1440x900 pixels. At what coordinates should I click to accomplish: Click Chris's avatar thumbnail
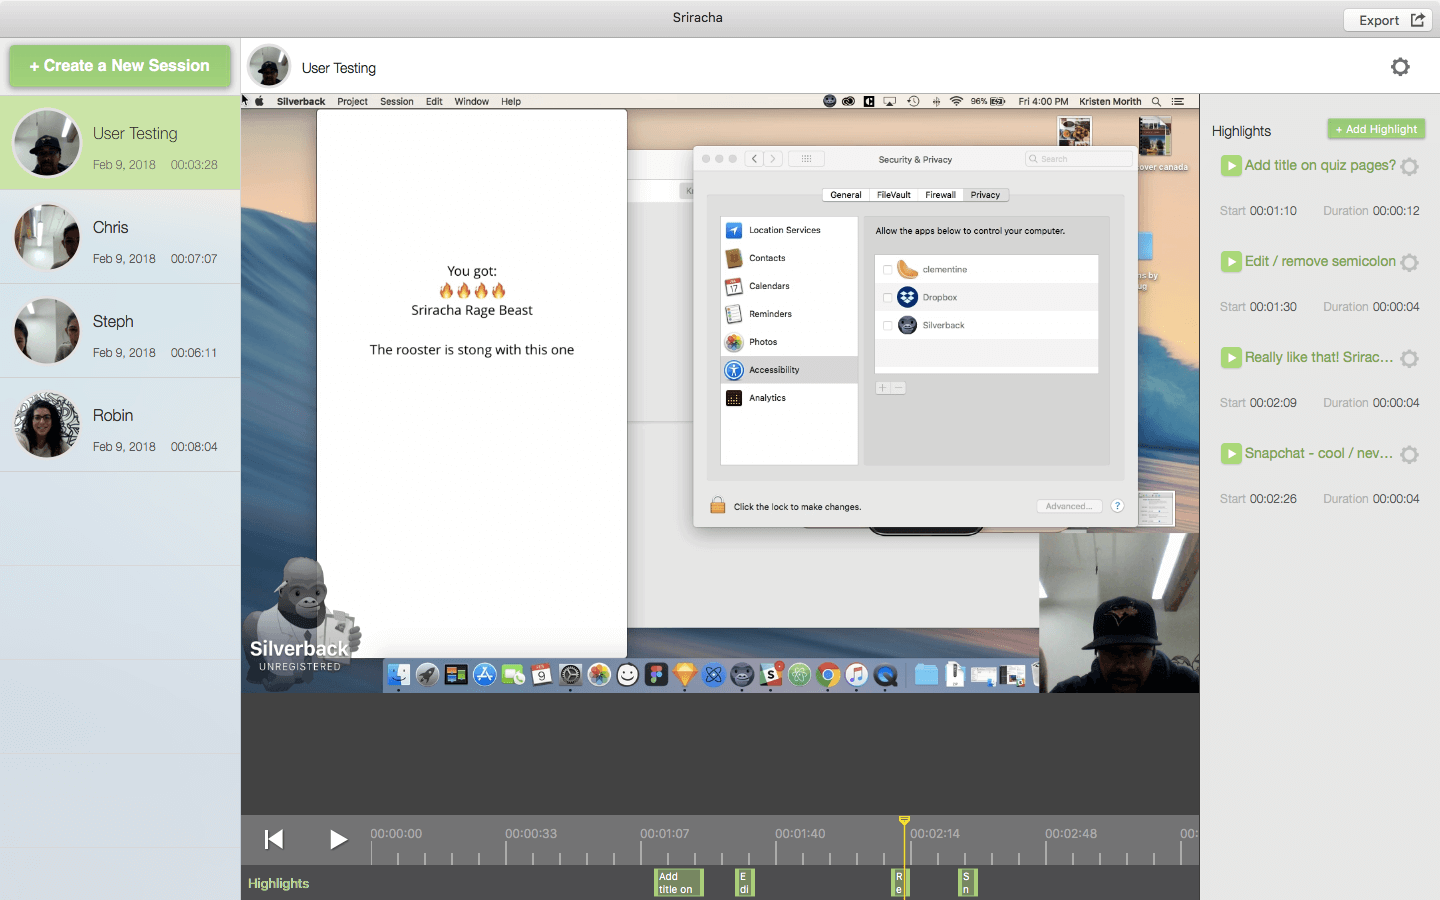(47, 237)
